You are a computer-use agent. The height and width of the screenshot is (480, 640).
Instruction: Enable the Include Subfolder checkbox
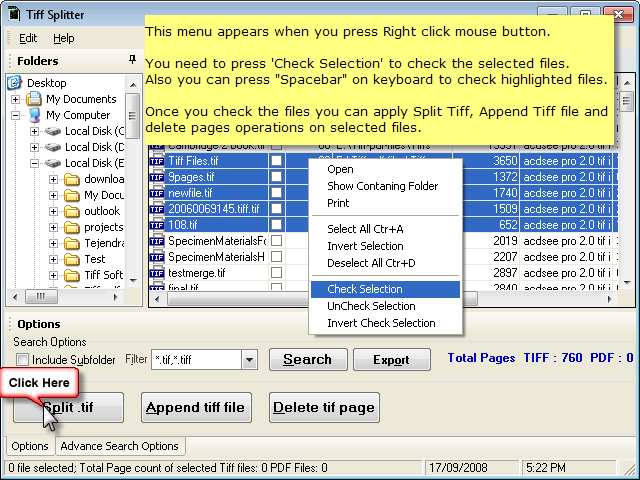point(22,360)
